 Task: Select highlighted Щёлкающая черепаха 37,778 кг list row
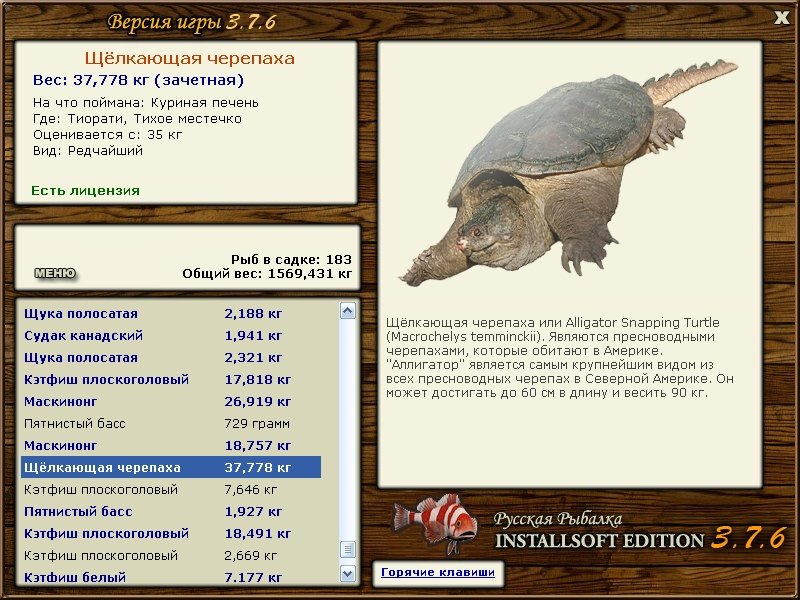pos(171,467)
